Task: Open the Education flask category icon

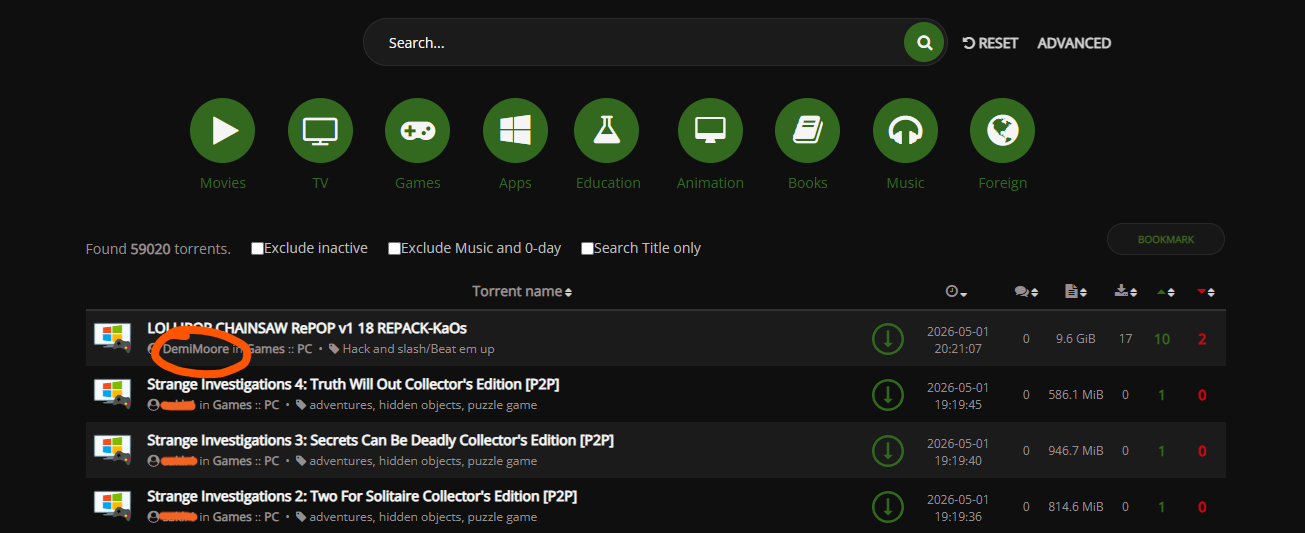Action: 606,130
